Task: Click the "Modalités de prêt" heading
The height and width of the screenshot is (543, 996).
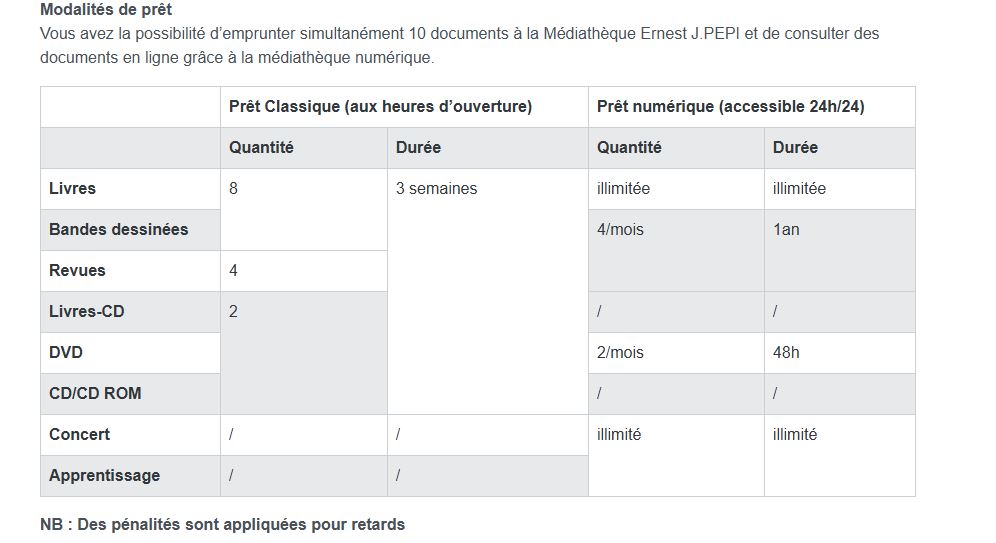Action: 105,10
